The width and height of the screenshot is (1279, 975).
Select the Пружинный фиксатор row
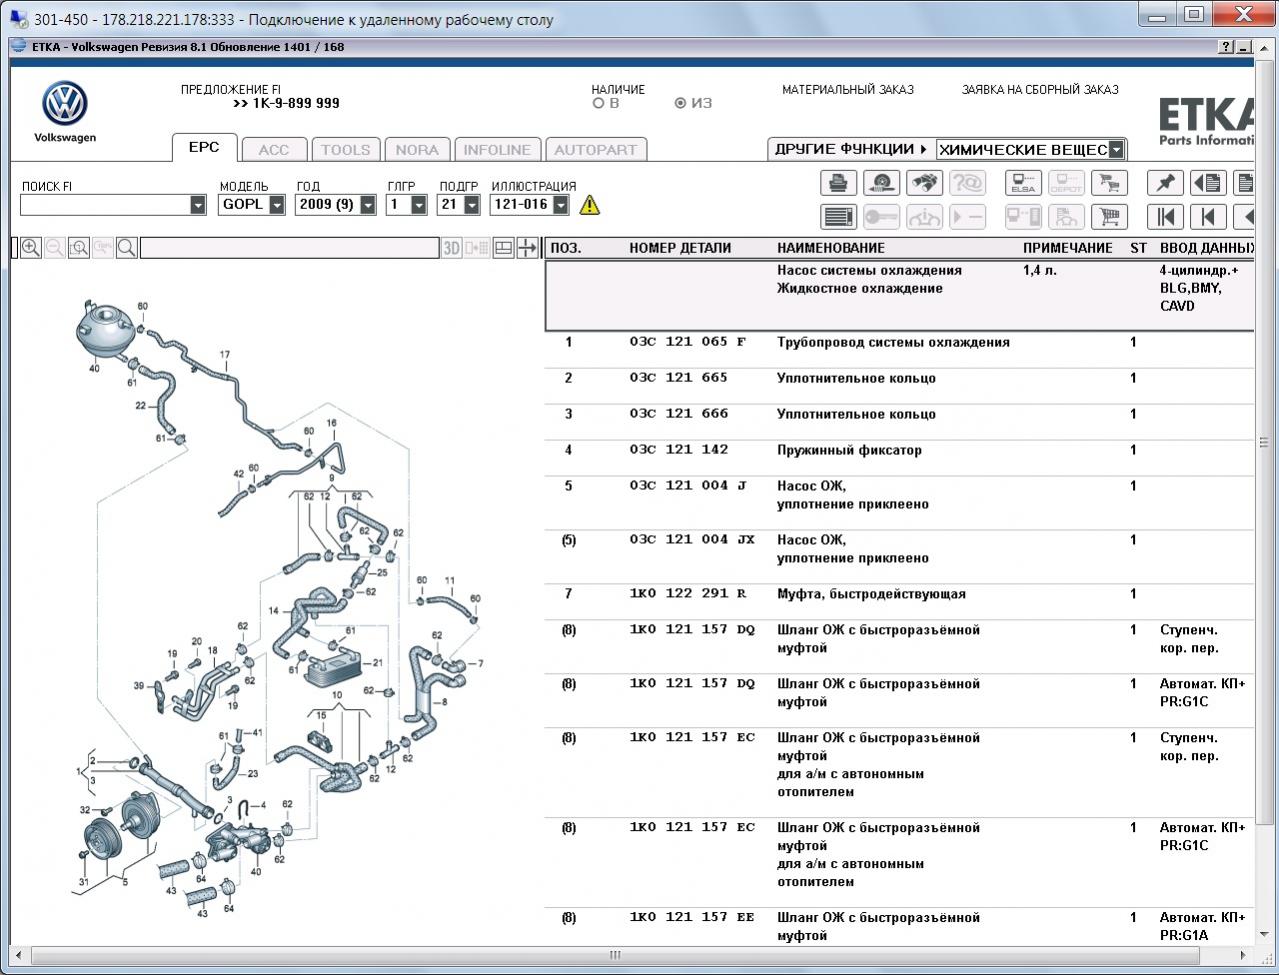900,450
